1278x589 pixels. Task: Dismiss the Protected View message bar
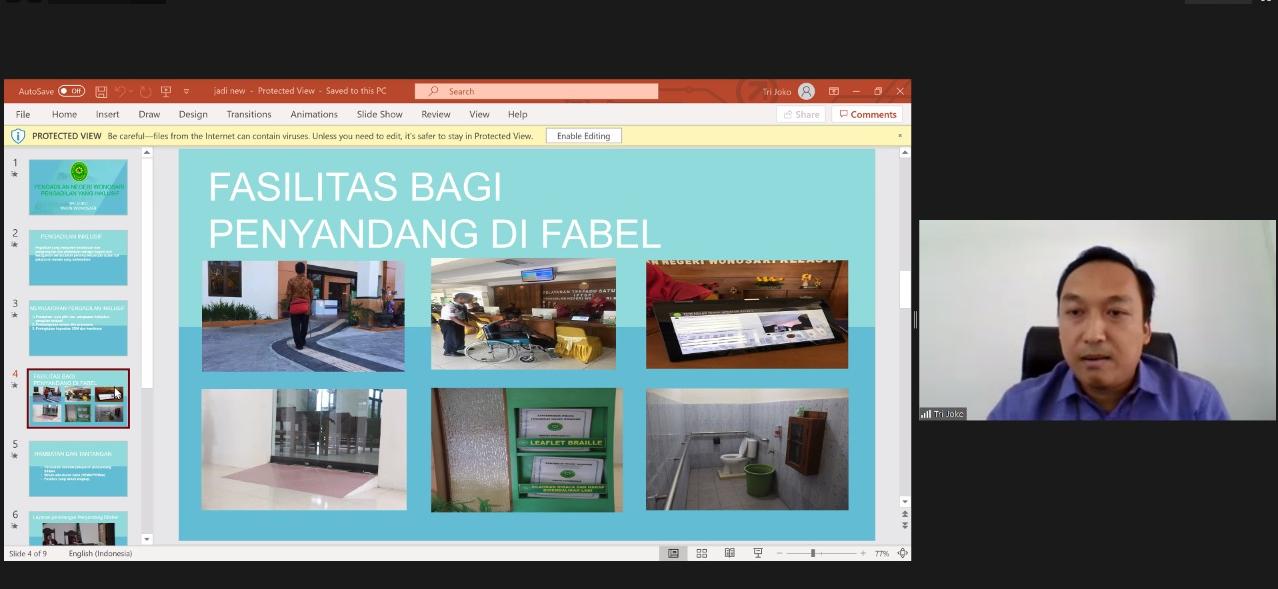tap(899, 135)
